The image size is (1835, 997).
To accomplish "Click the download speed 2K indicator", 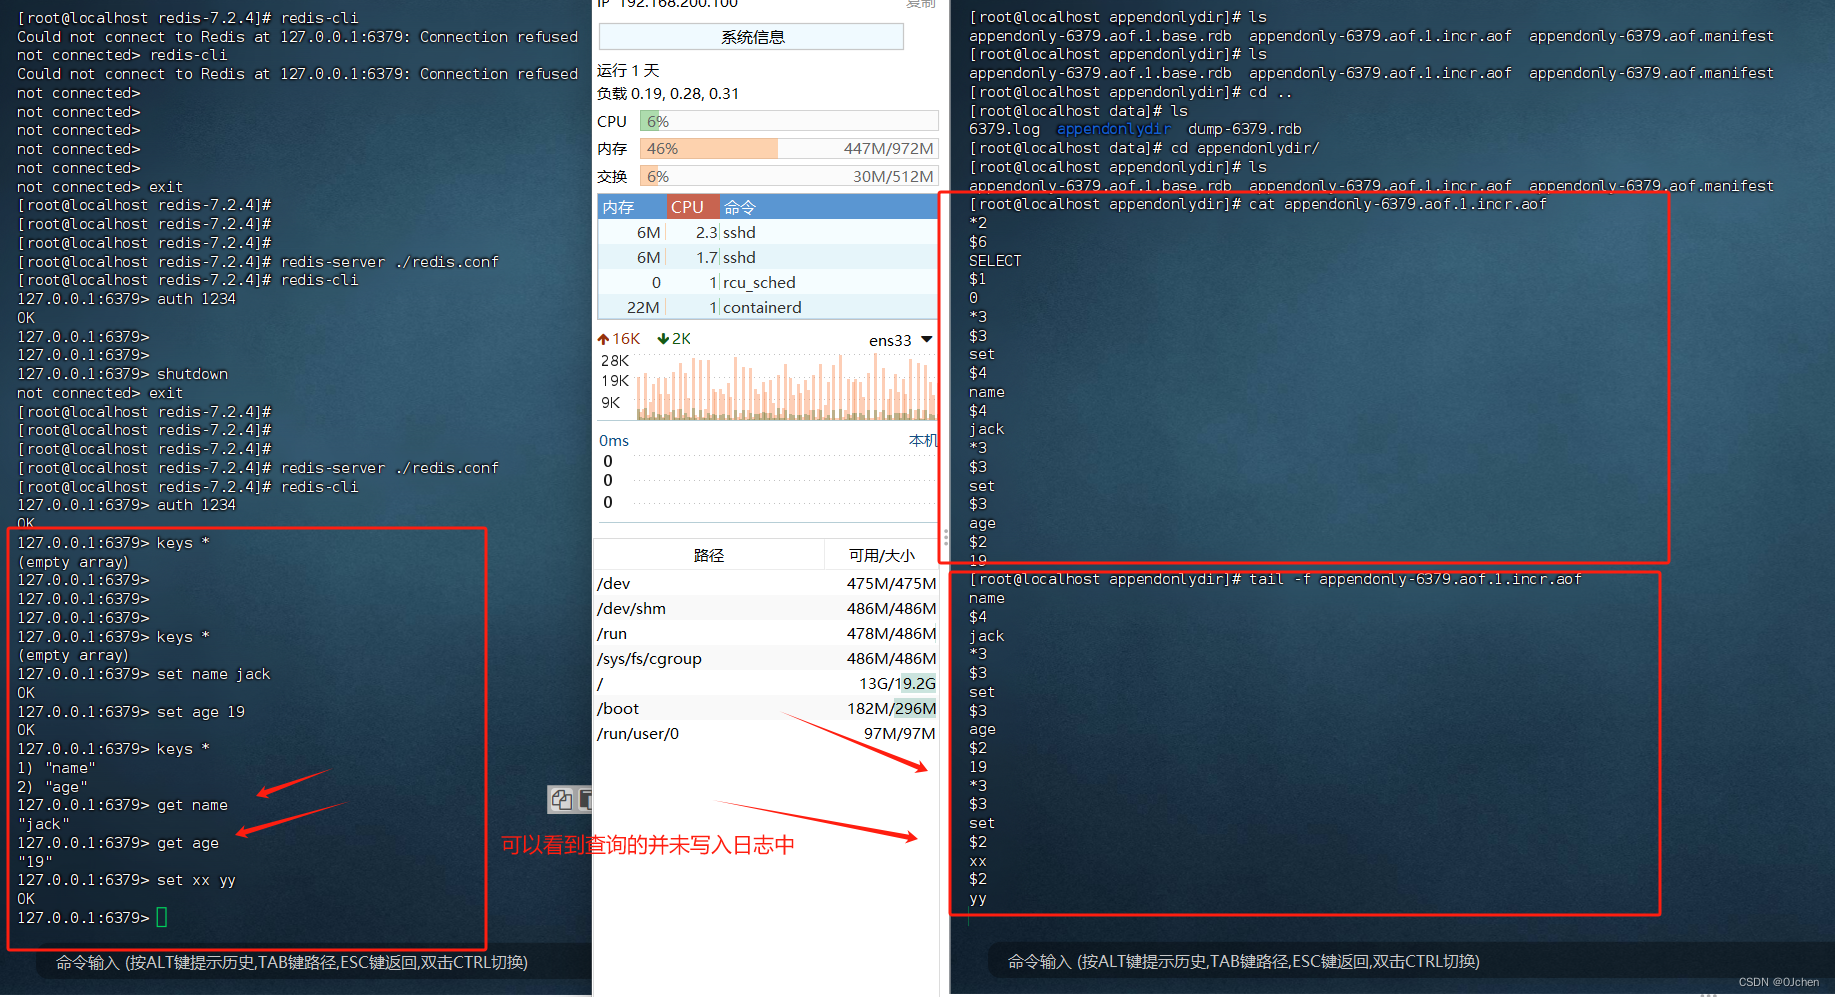I will pyautogui.click(x=674, y=339).
